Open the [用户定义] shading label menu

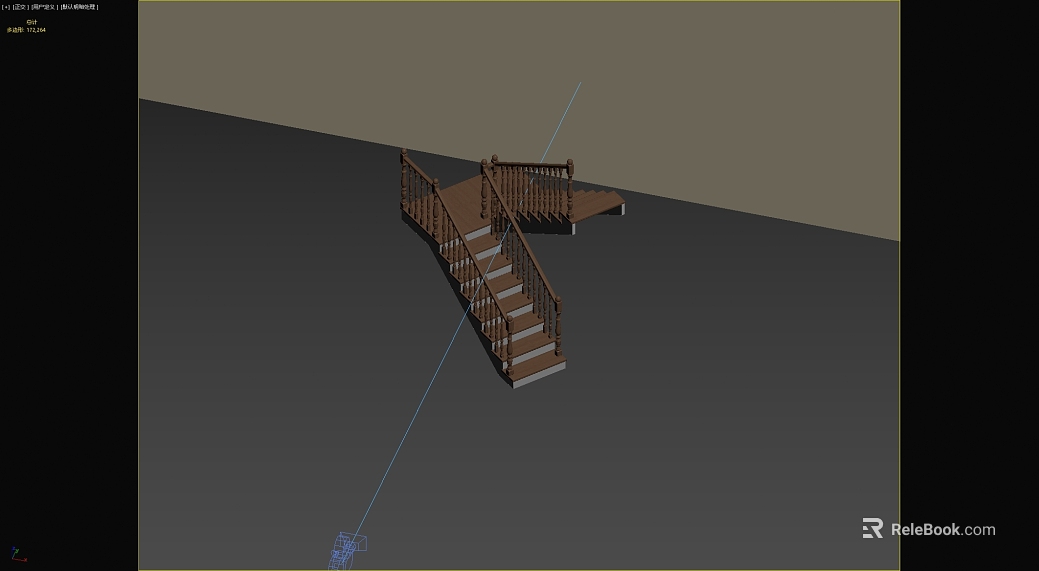pyautogui.click(x=44, y=7)
